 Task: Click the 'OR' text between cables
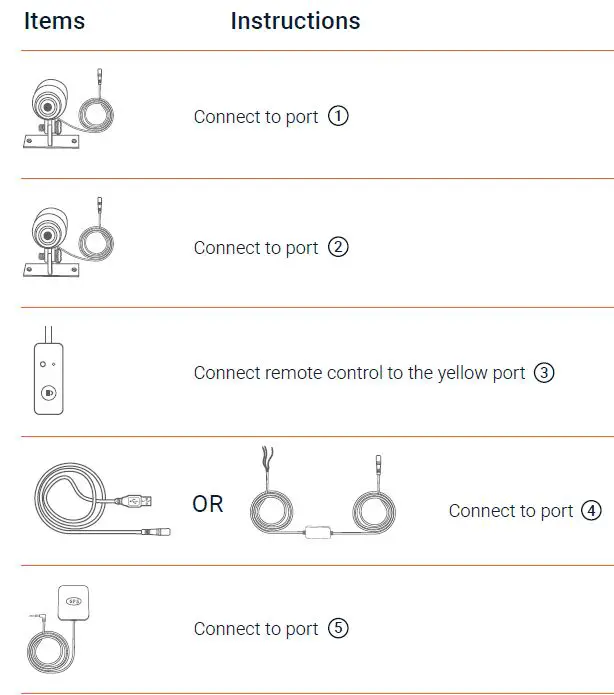208,504
